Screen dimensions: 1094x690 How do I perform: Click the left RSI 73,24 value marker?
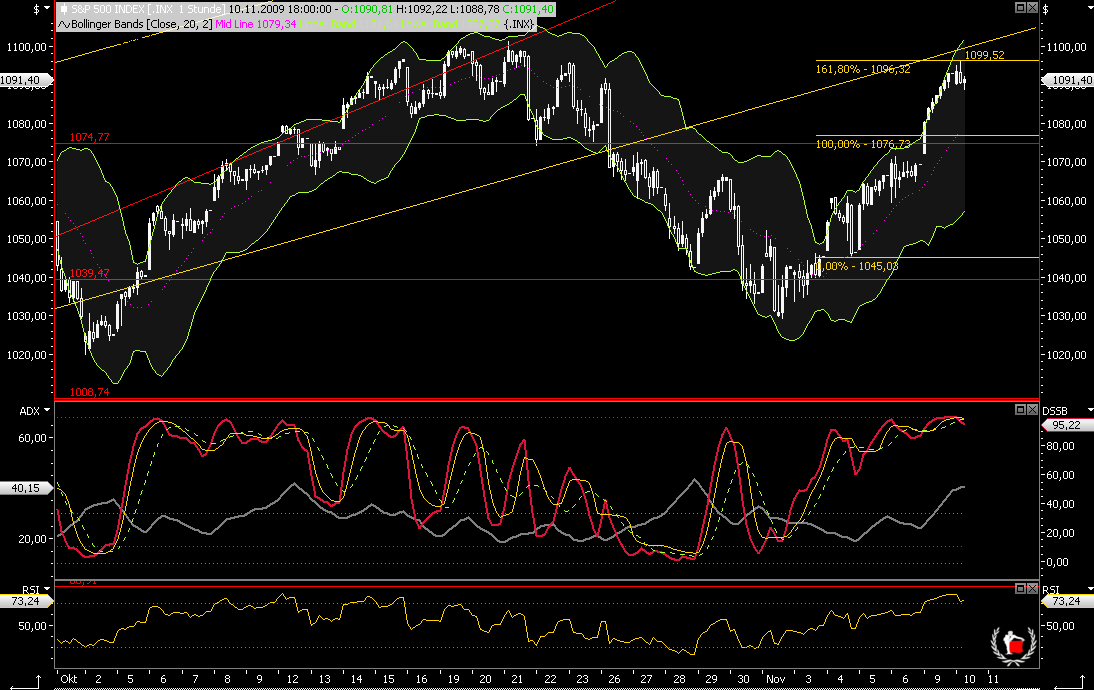26,601
